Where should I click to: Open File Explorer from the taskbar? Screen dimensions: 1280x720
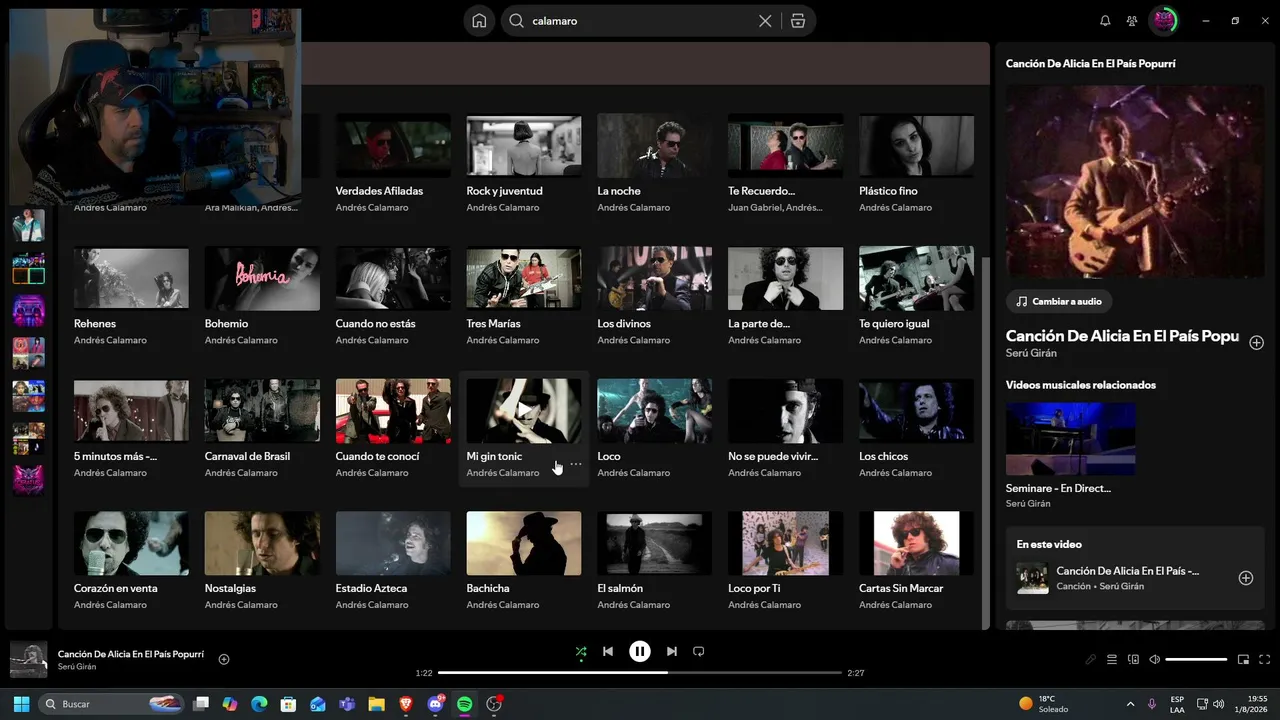pos(376,704)
